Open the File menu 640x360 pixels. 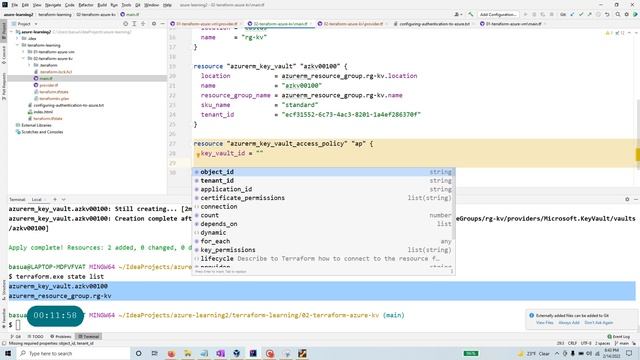pyautogui.click(x=15, y=5)
